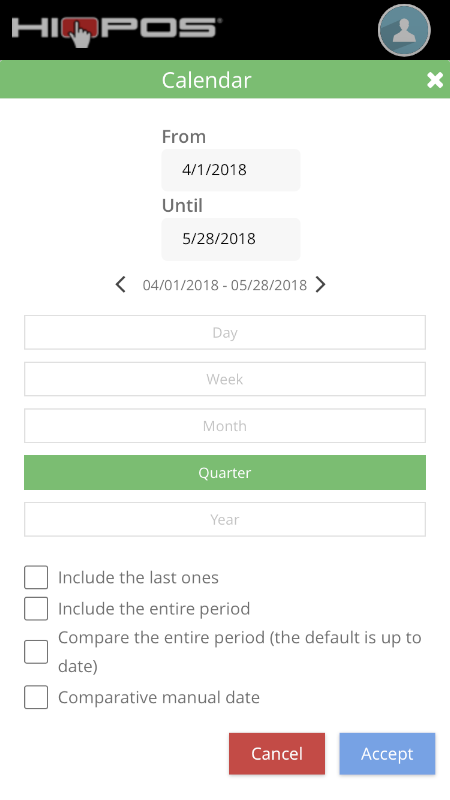Enable Comparative manual date checkbox
The height and width of the screenshot is (800, 450).
[36, 697]
